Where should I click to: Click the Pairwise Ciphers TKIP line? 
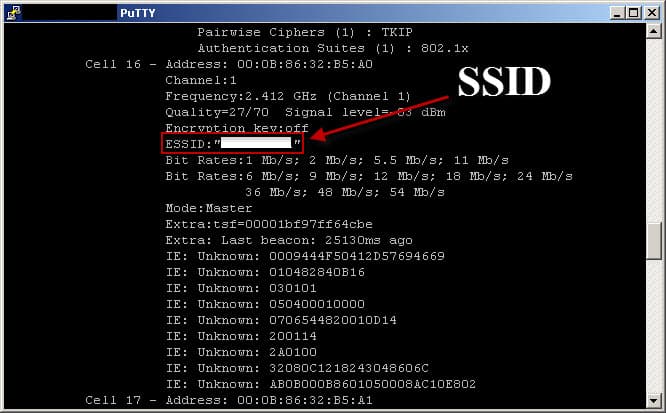[x=312, y=32]
